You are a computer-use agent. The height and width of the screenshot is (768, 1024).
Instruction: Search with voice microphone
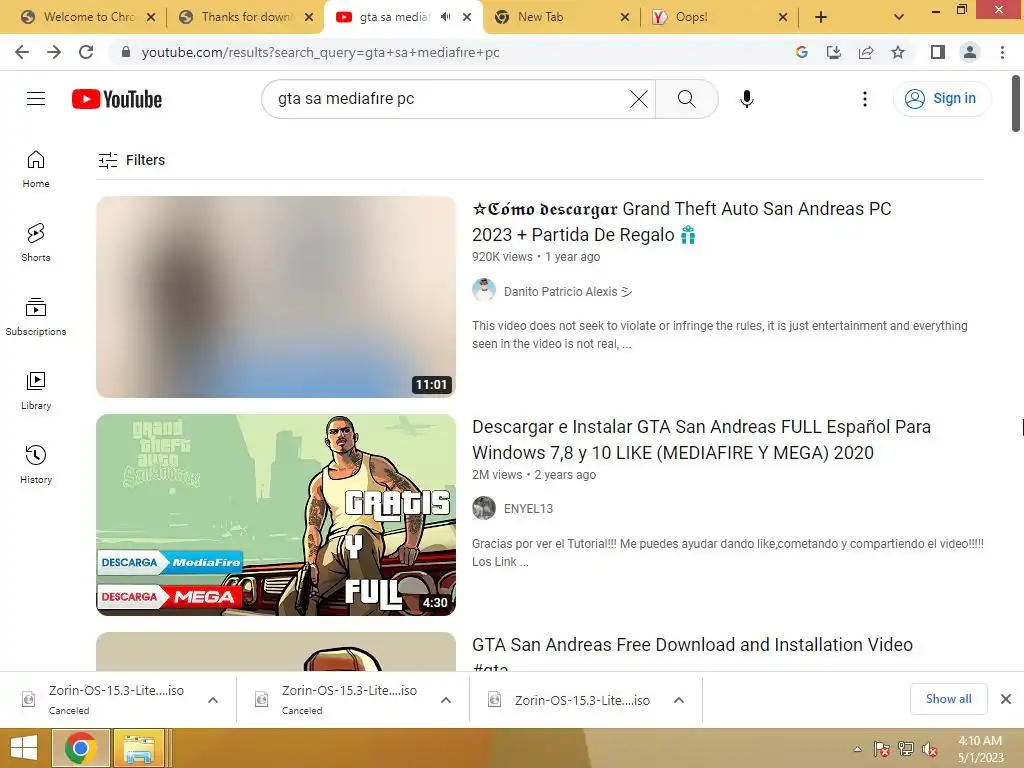click(x=746, y=99)
